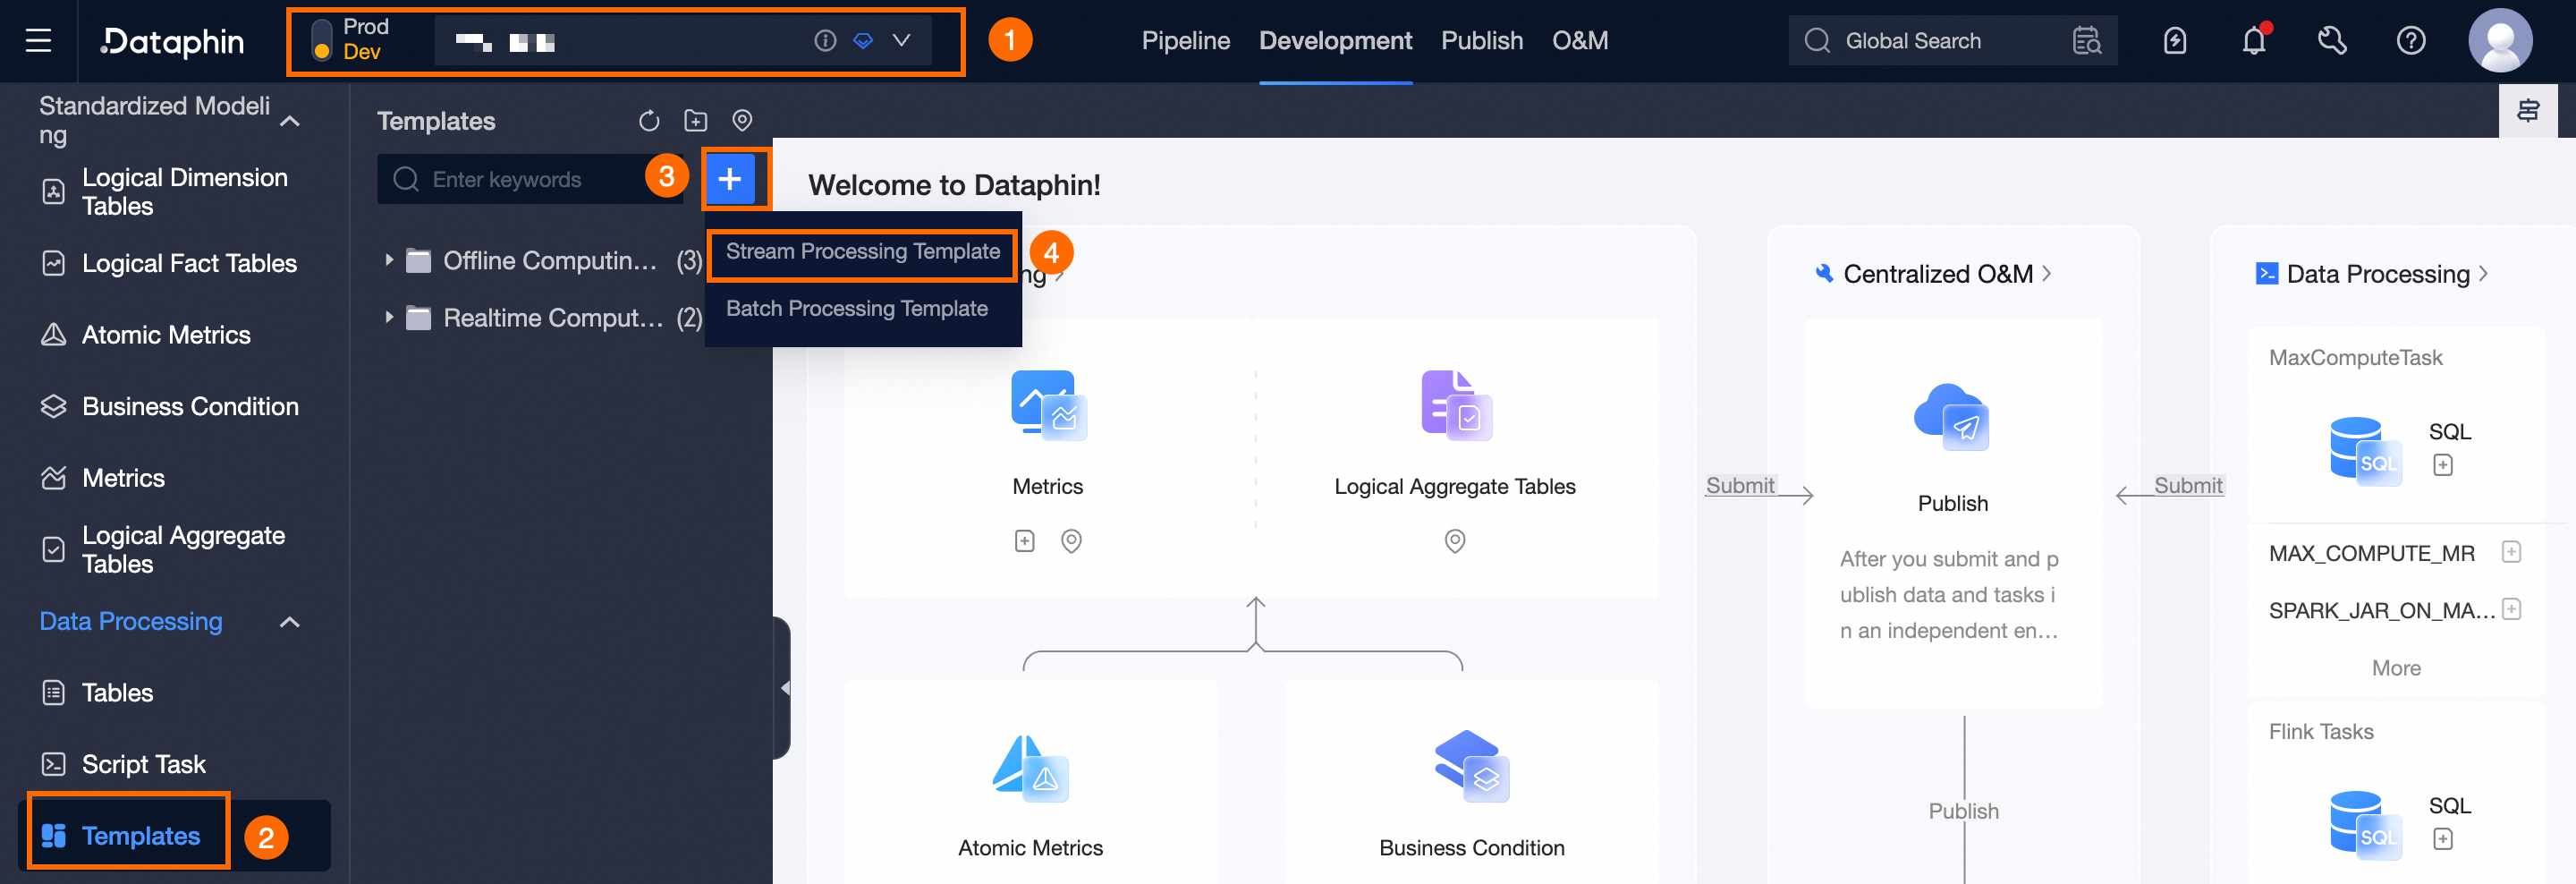Click the add icon under Metrics card
The image size is (2576, 884).
coord(1024,541)
